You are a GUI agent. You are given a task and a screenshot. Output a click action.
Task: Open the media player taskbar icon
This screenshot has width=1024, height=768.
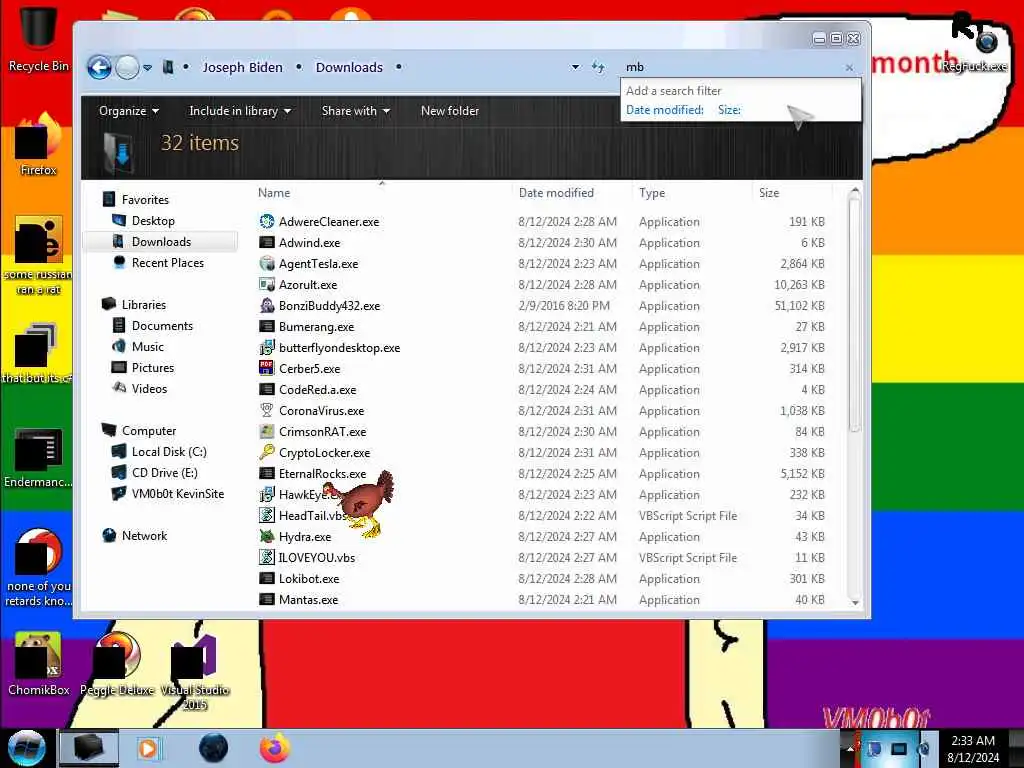pos(150,748)
